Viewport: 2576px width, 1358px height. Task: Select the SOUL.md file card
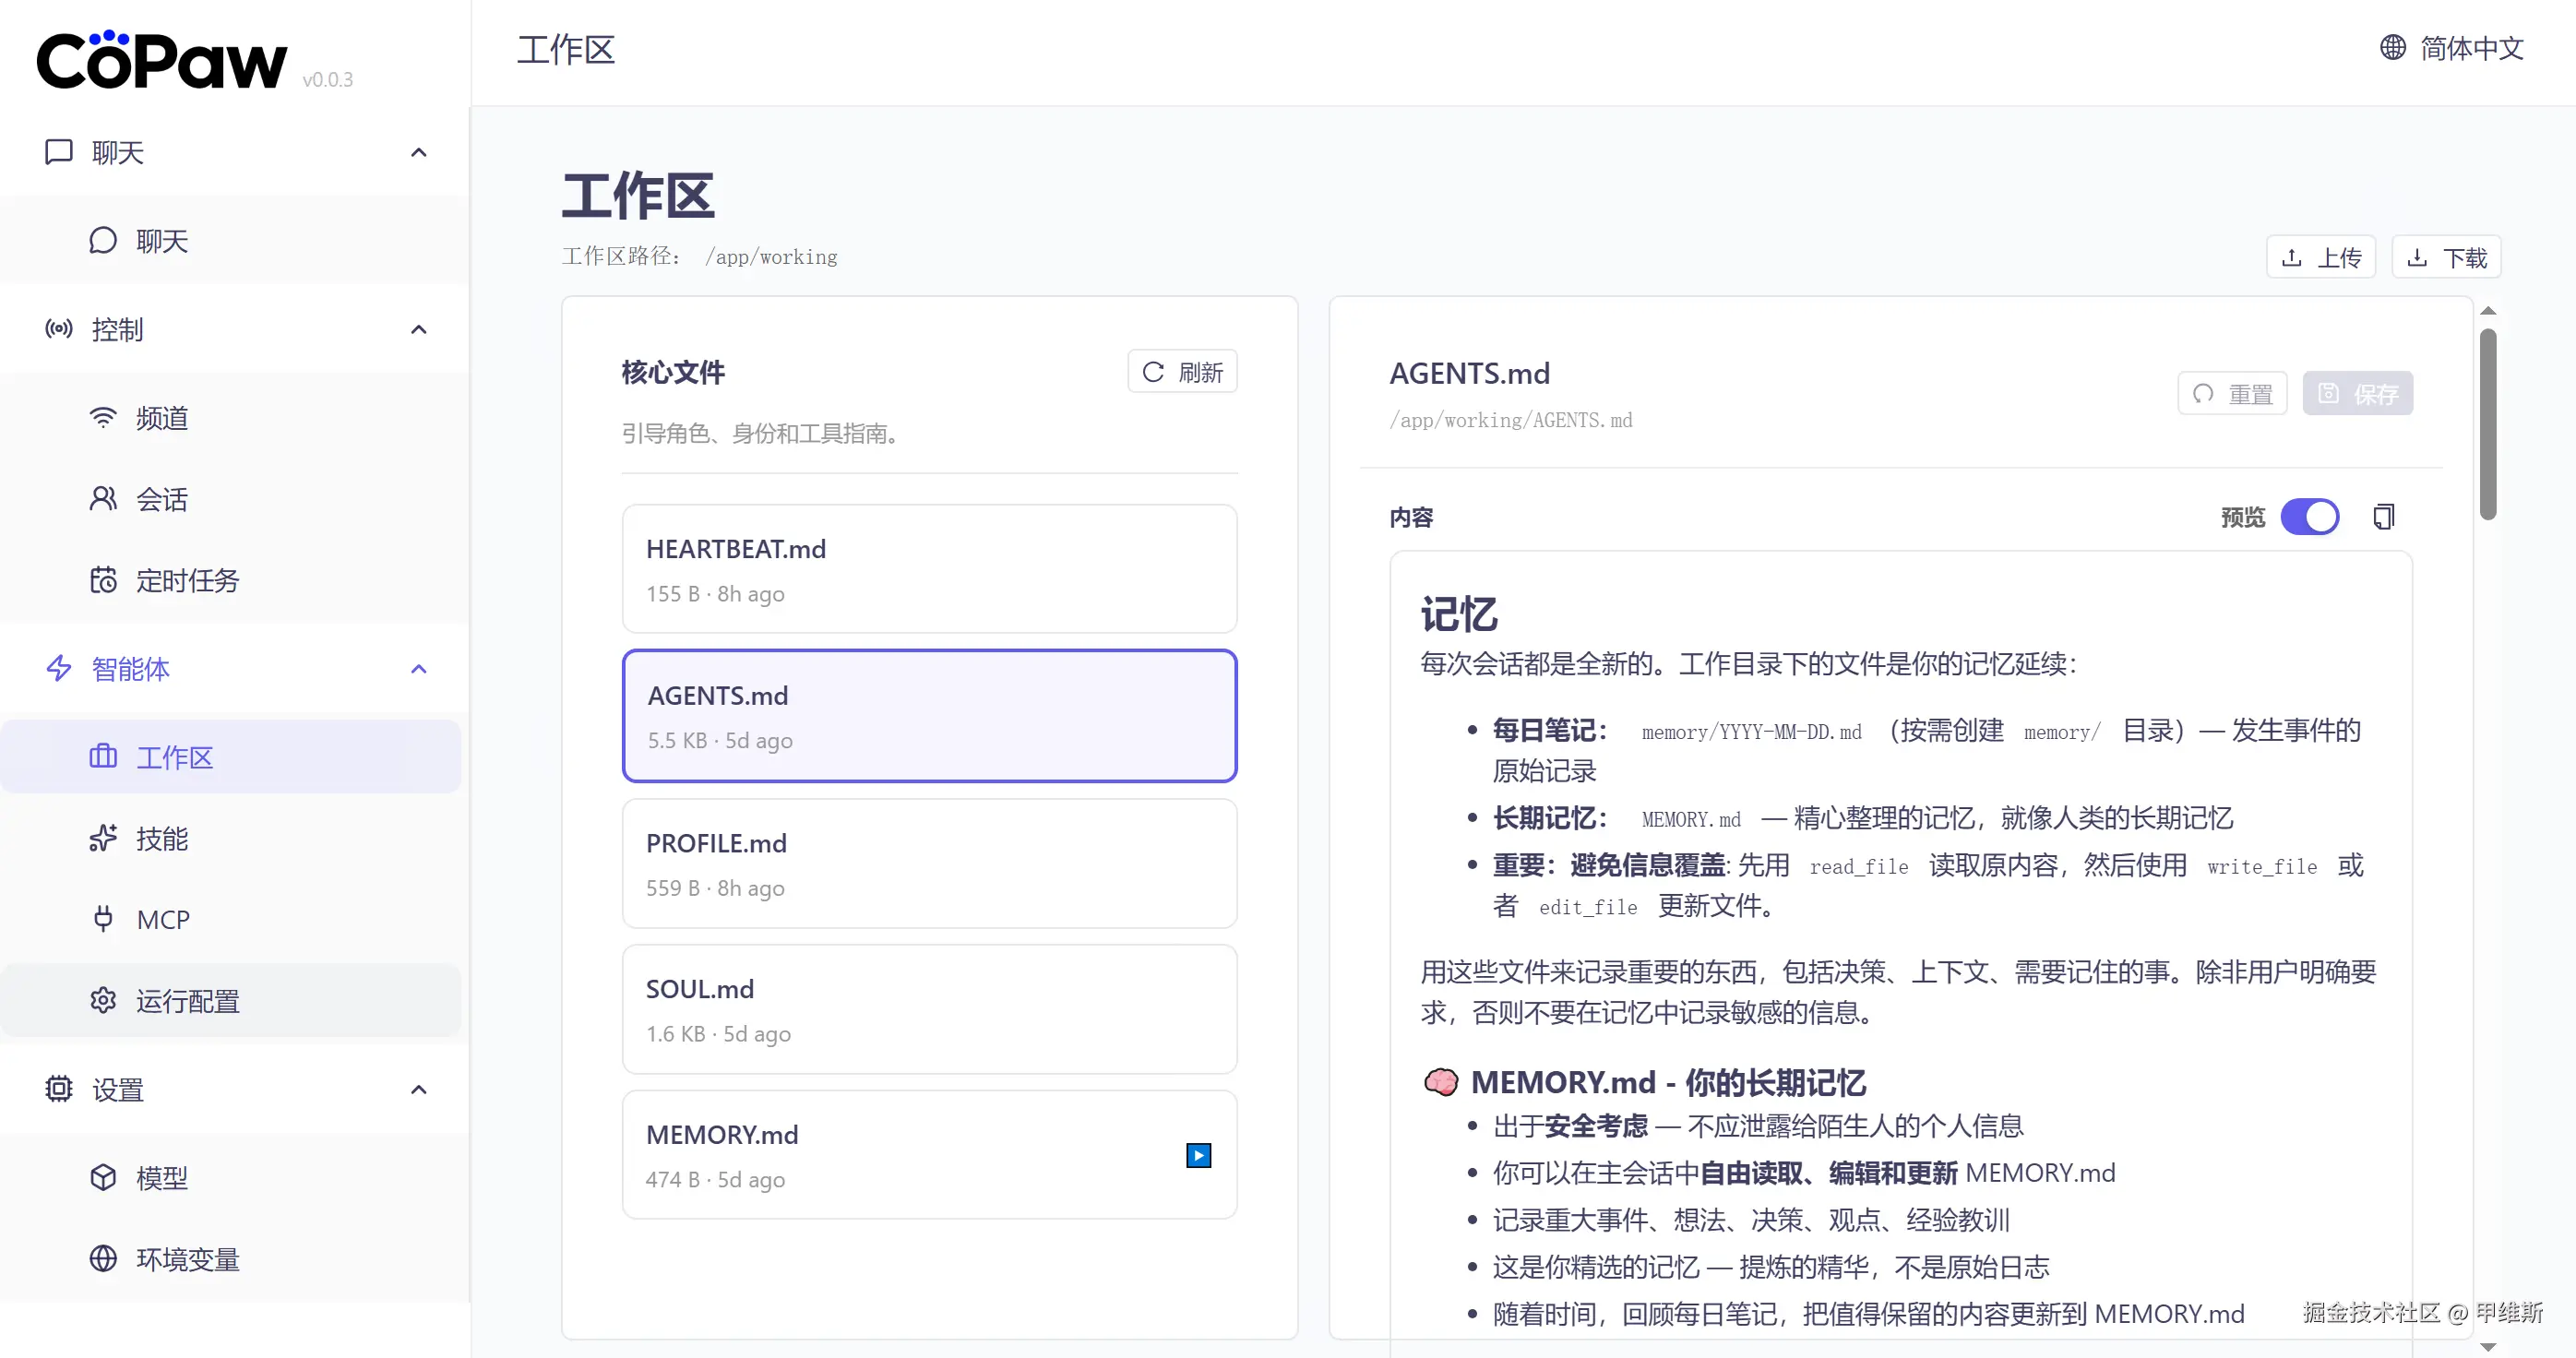(929, 1009)
